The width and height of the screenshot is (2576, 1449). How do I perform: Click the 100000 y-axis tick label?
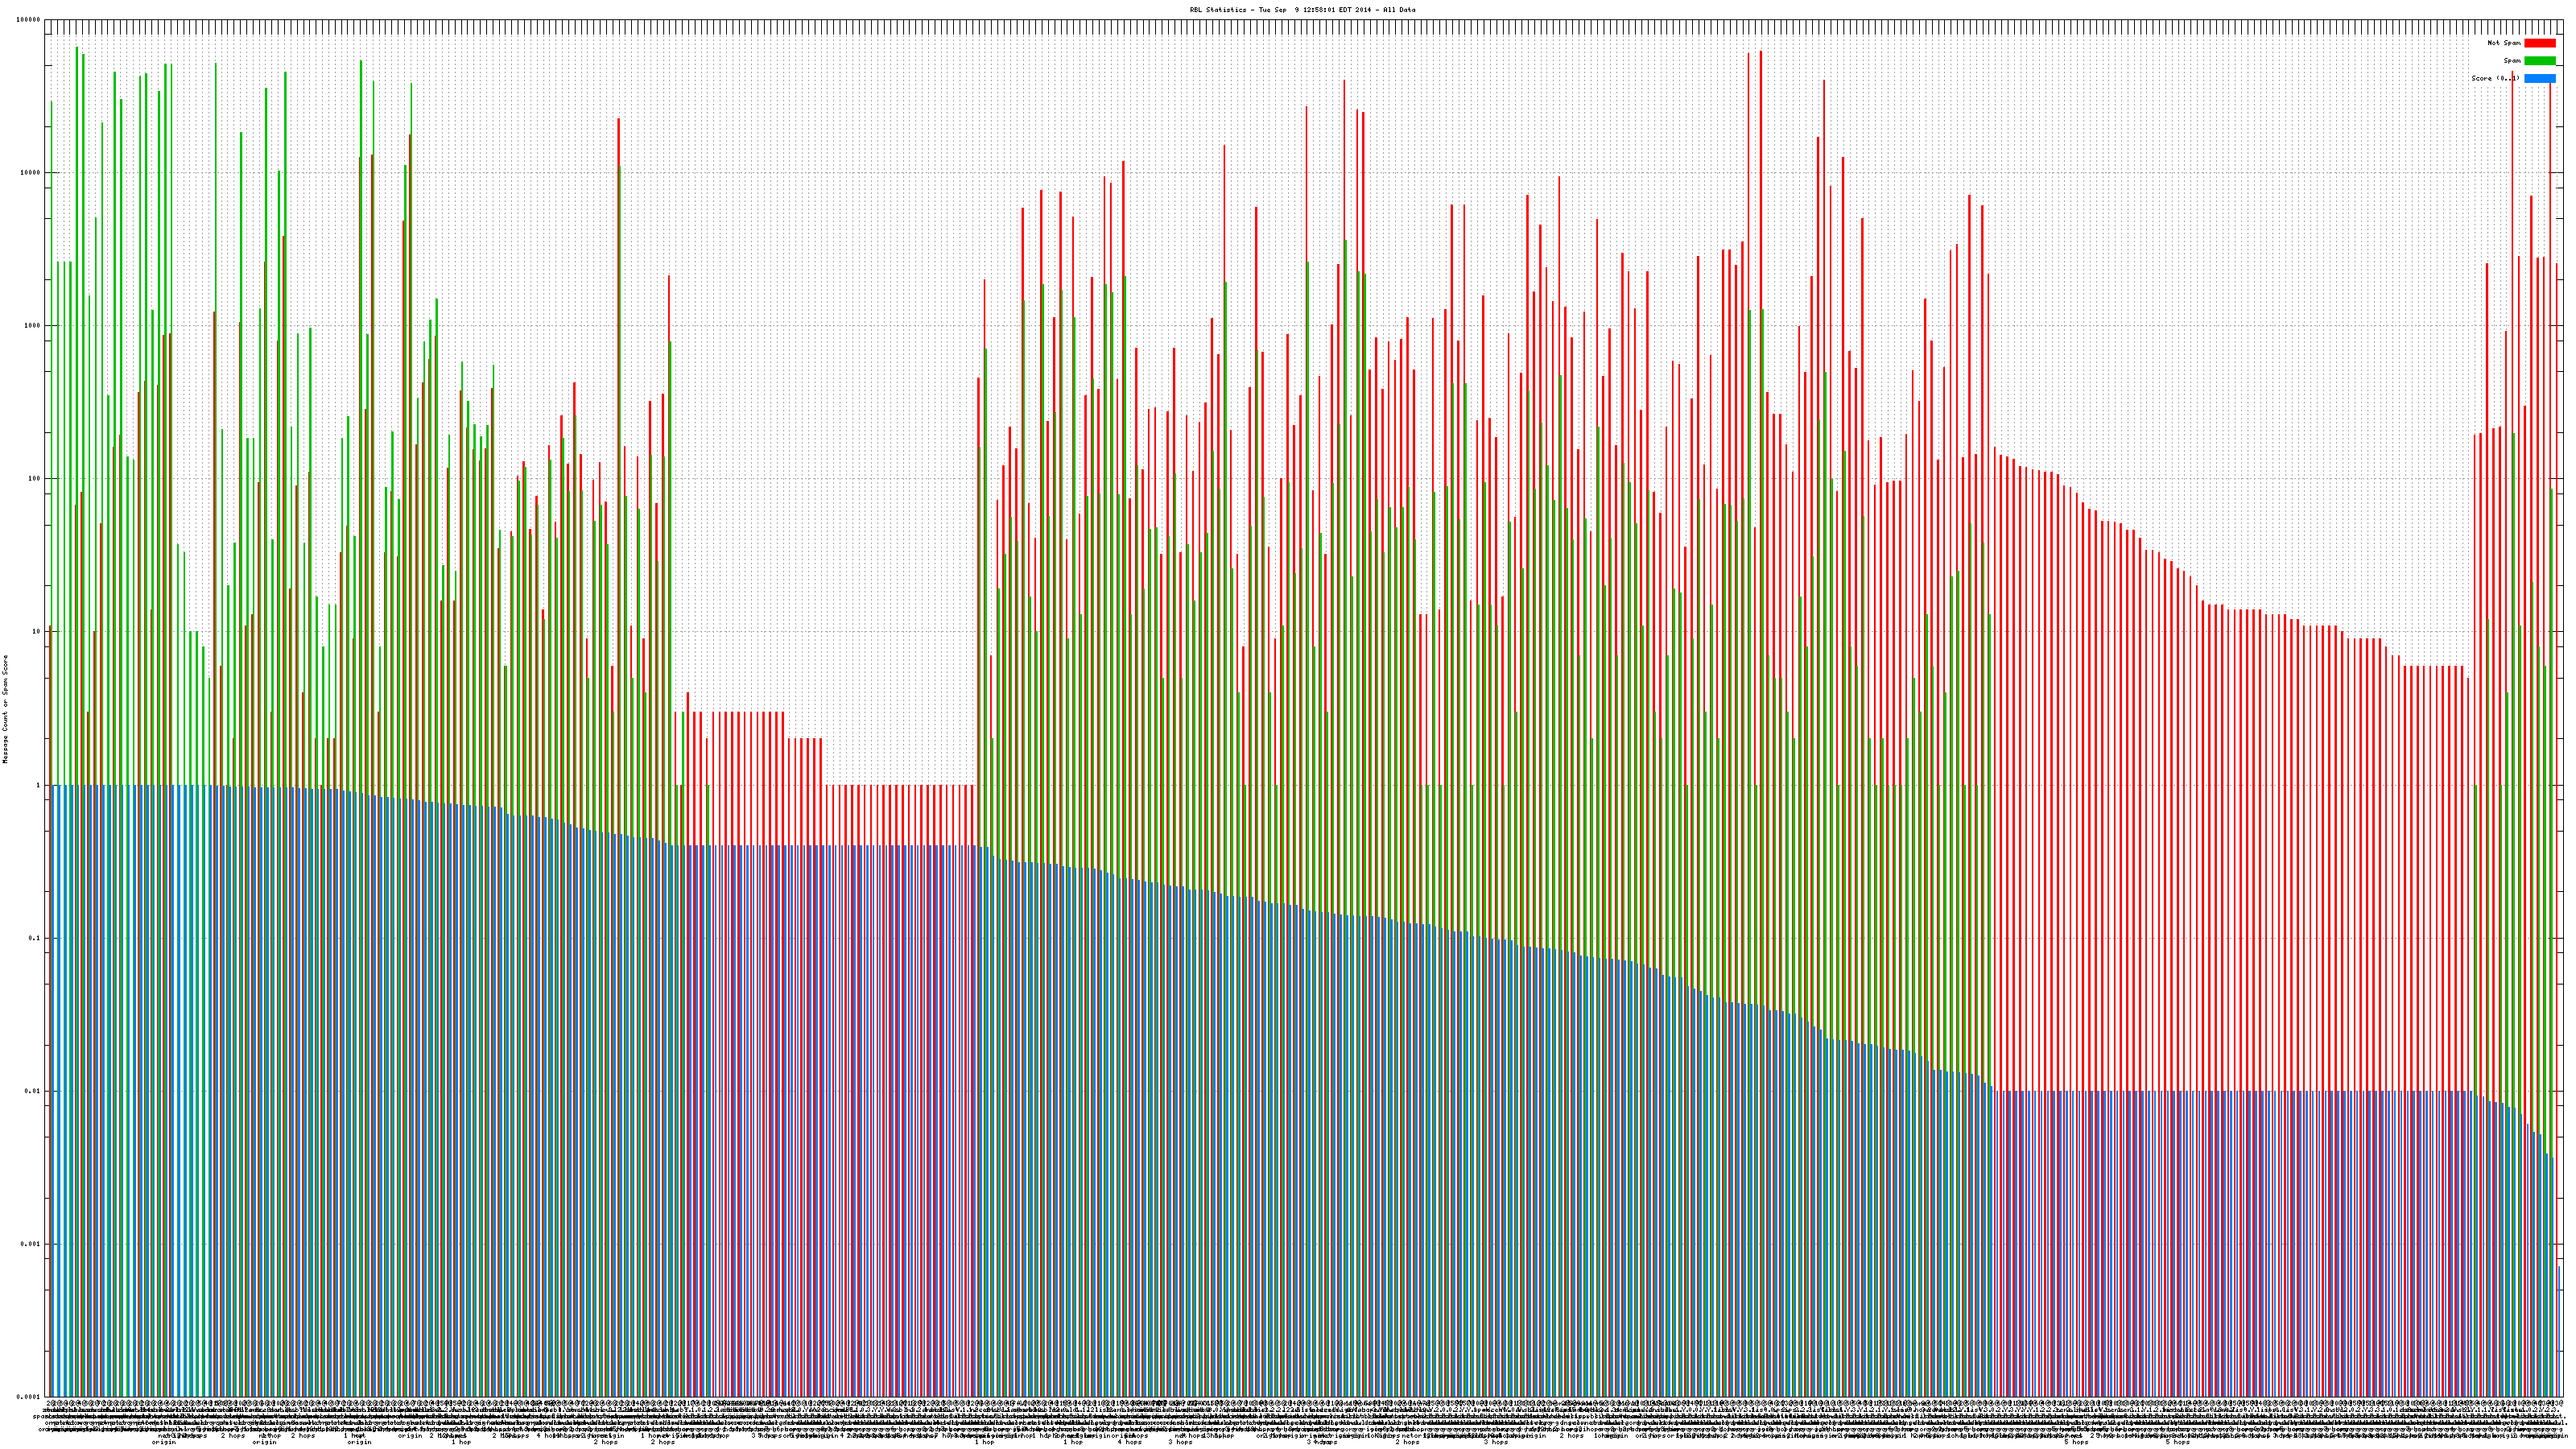click(28, 20)
